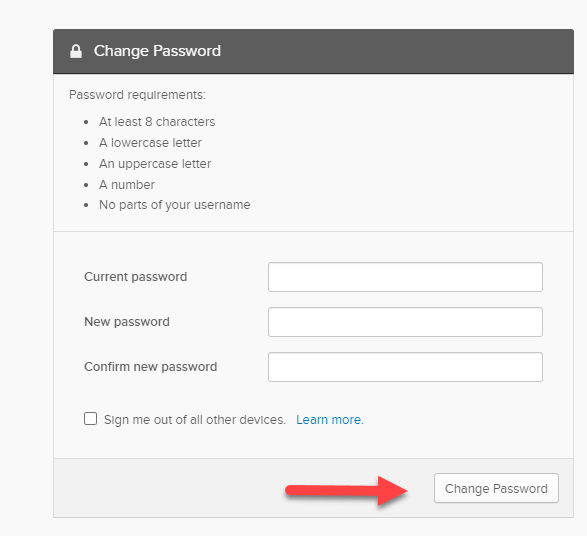The image size is (587, 536).
Task: Click the padlock icon in the header
Action: tap(76, 51)
